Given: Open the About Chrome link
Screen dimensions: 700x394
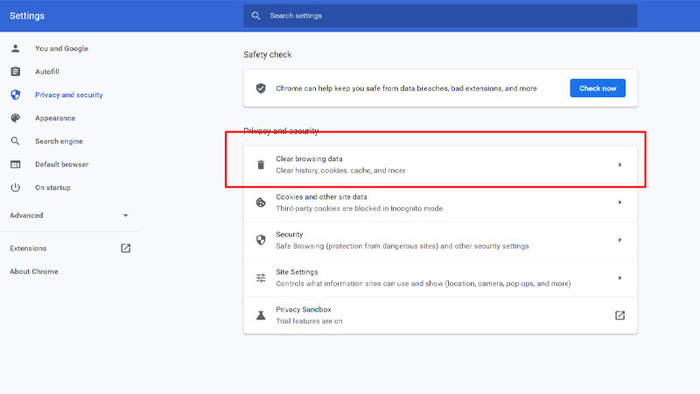Looking at the screenshot, I should [x=34, y=271].
